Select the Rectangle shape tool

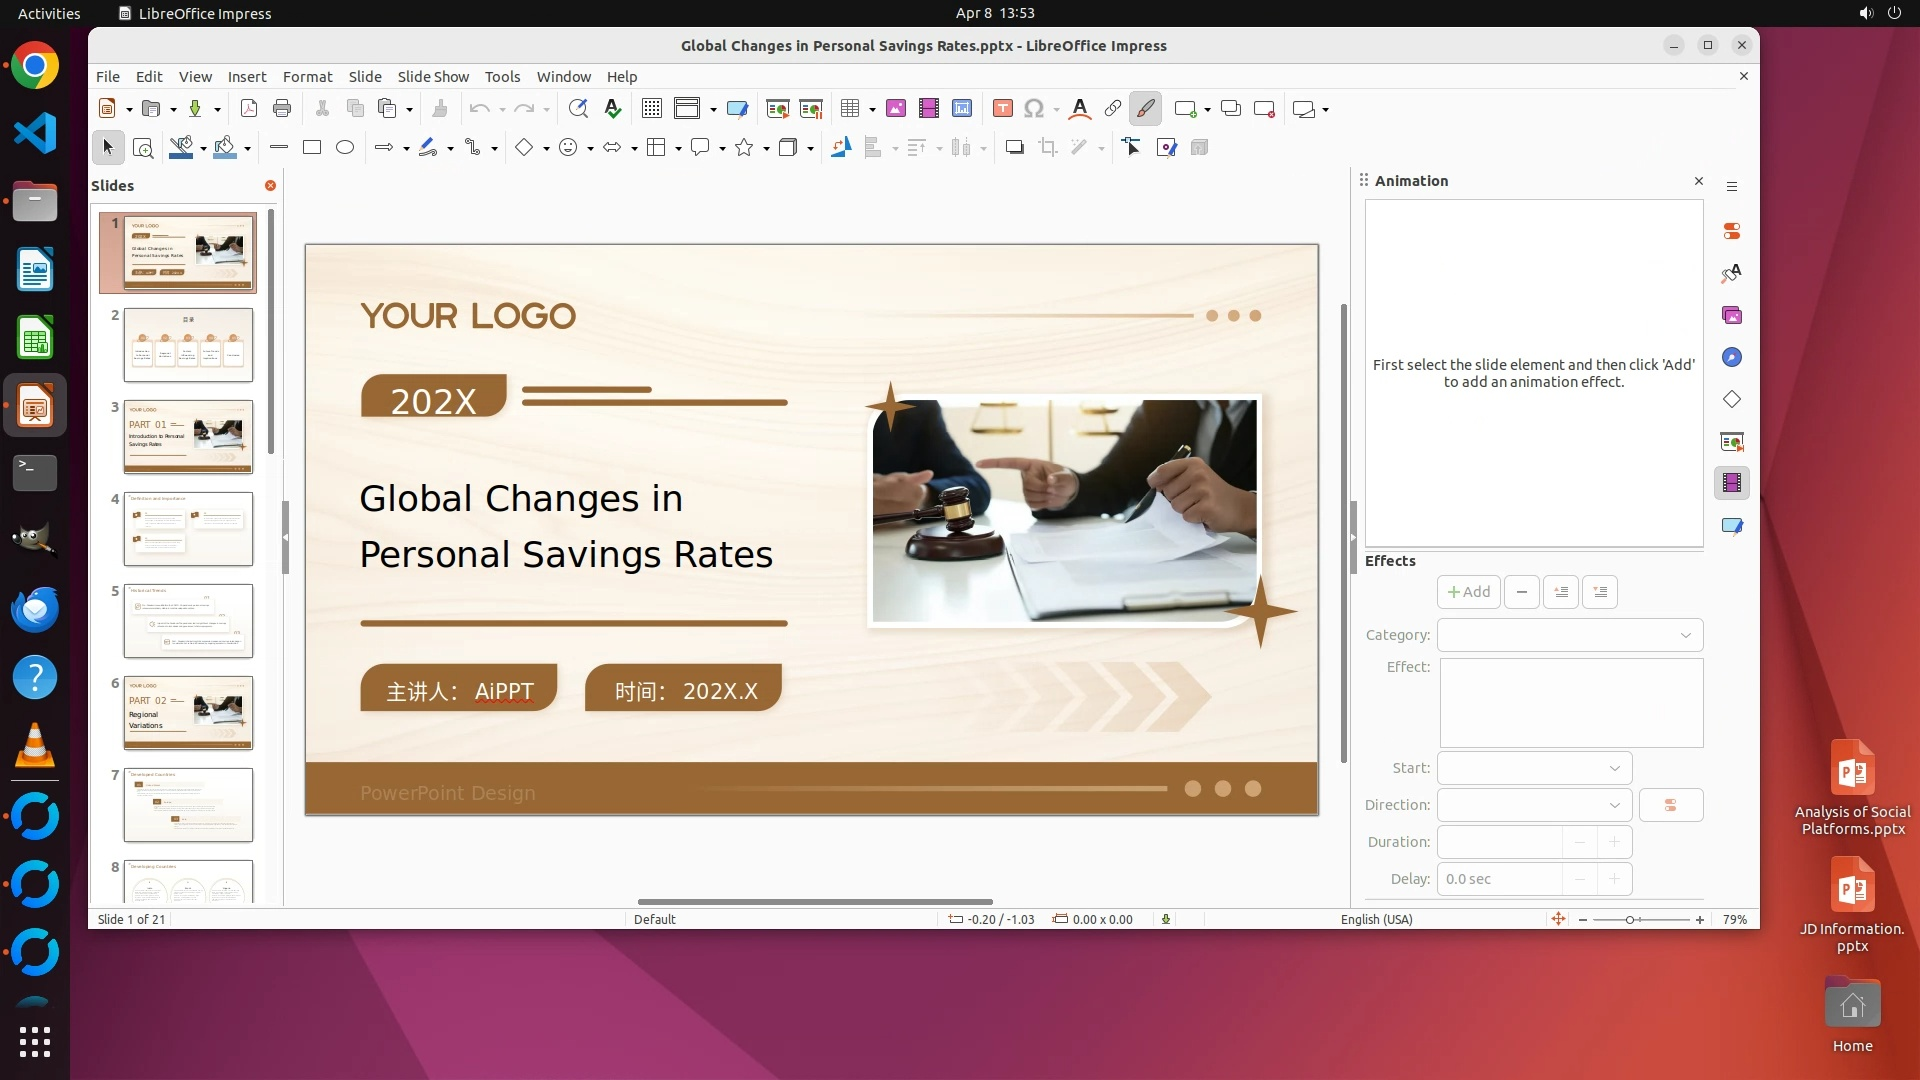[312, 148]
